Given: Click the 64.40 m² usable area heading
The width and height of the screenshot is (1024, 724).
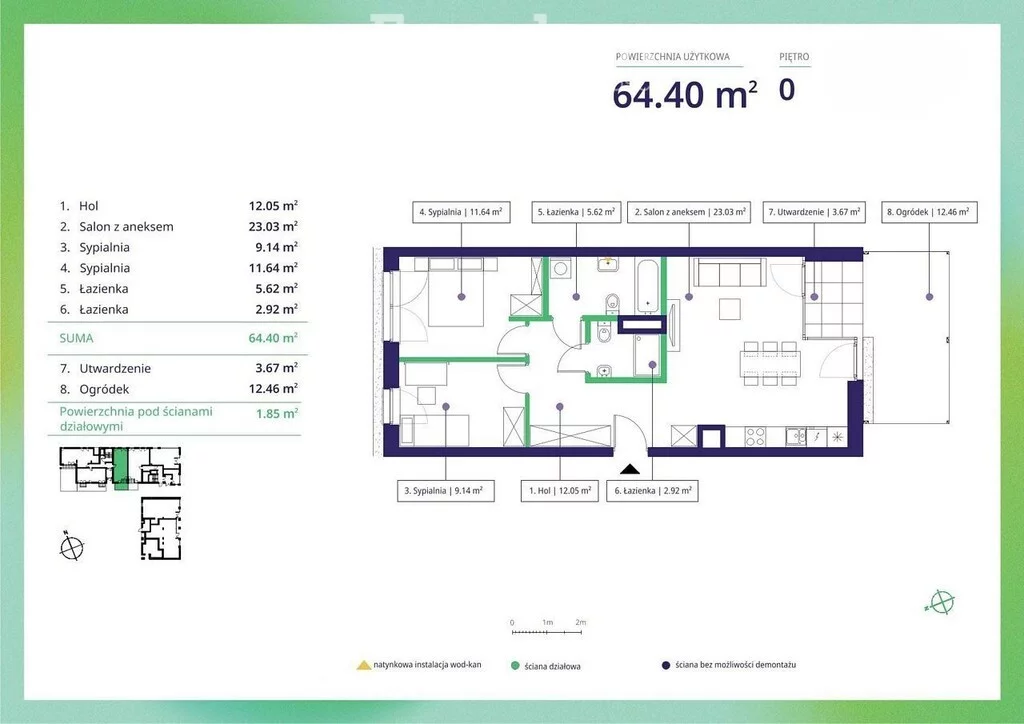Looking at the screenshot, I should click(x=684, y=94).
